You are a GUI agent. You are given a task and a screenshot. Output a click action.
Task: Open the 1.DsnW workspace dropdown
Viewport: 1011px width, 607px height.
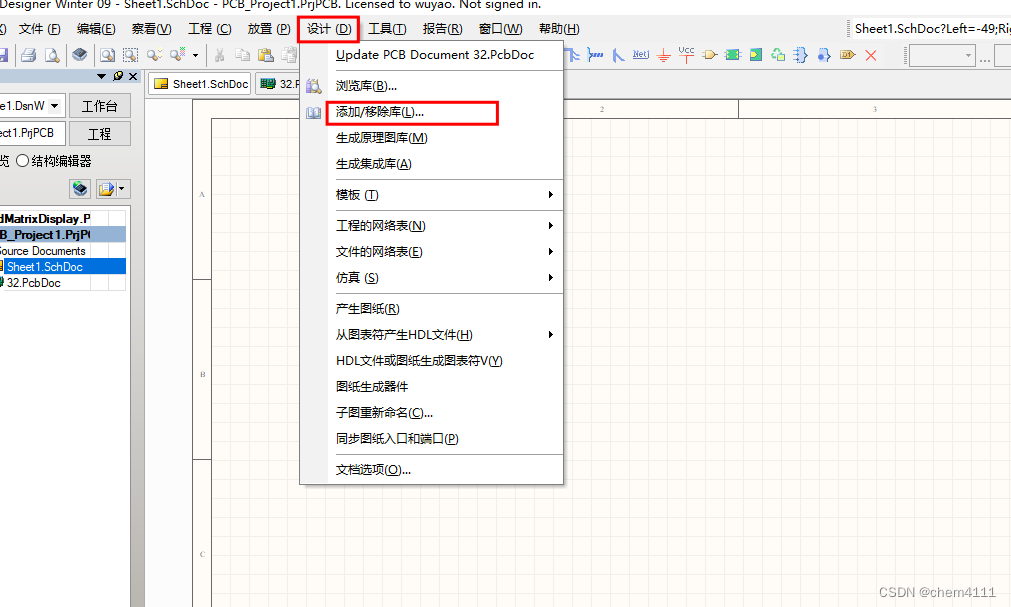[x=53, y=105]
